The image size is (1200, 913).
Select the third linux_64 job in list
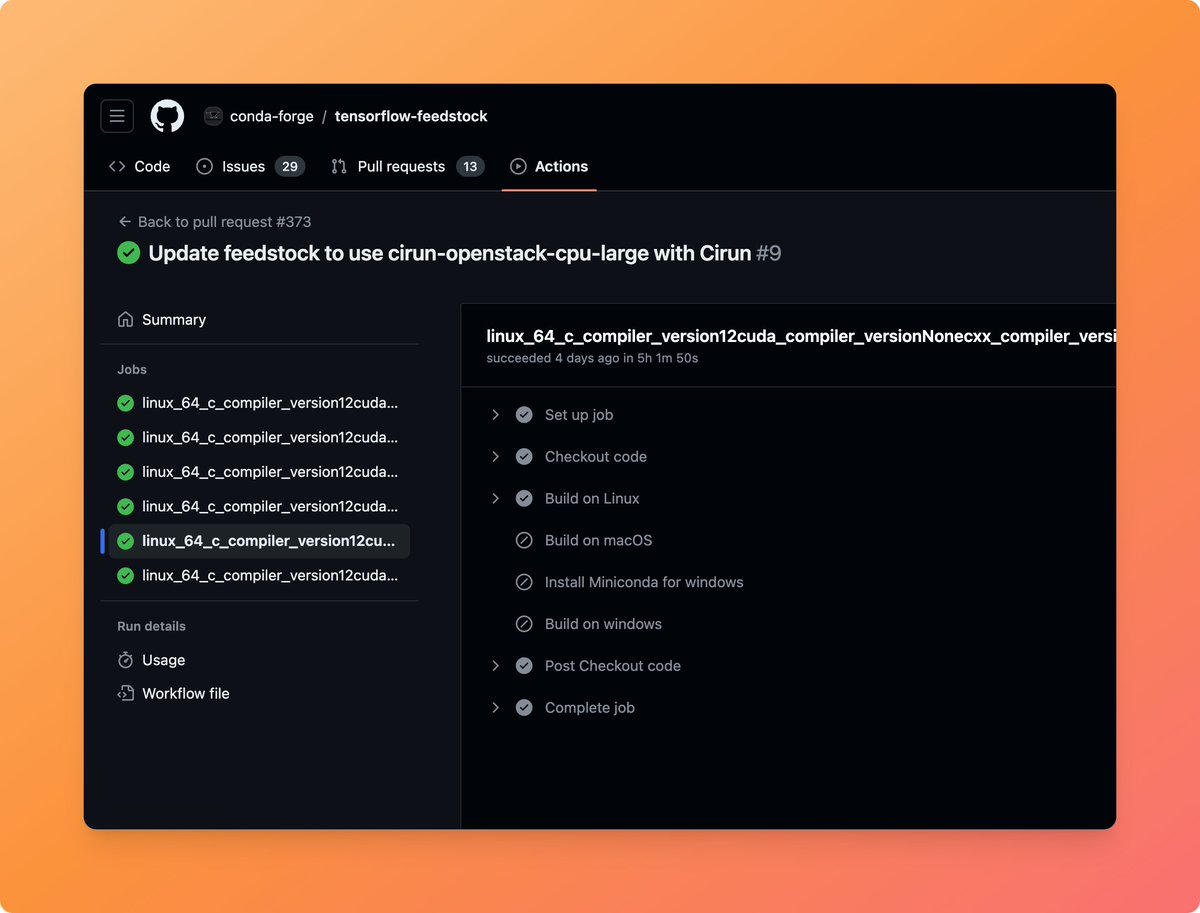coord(259,471)
